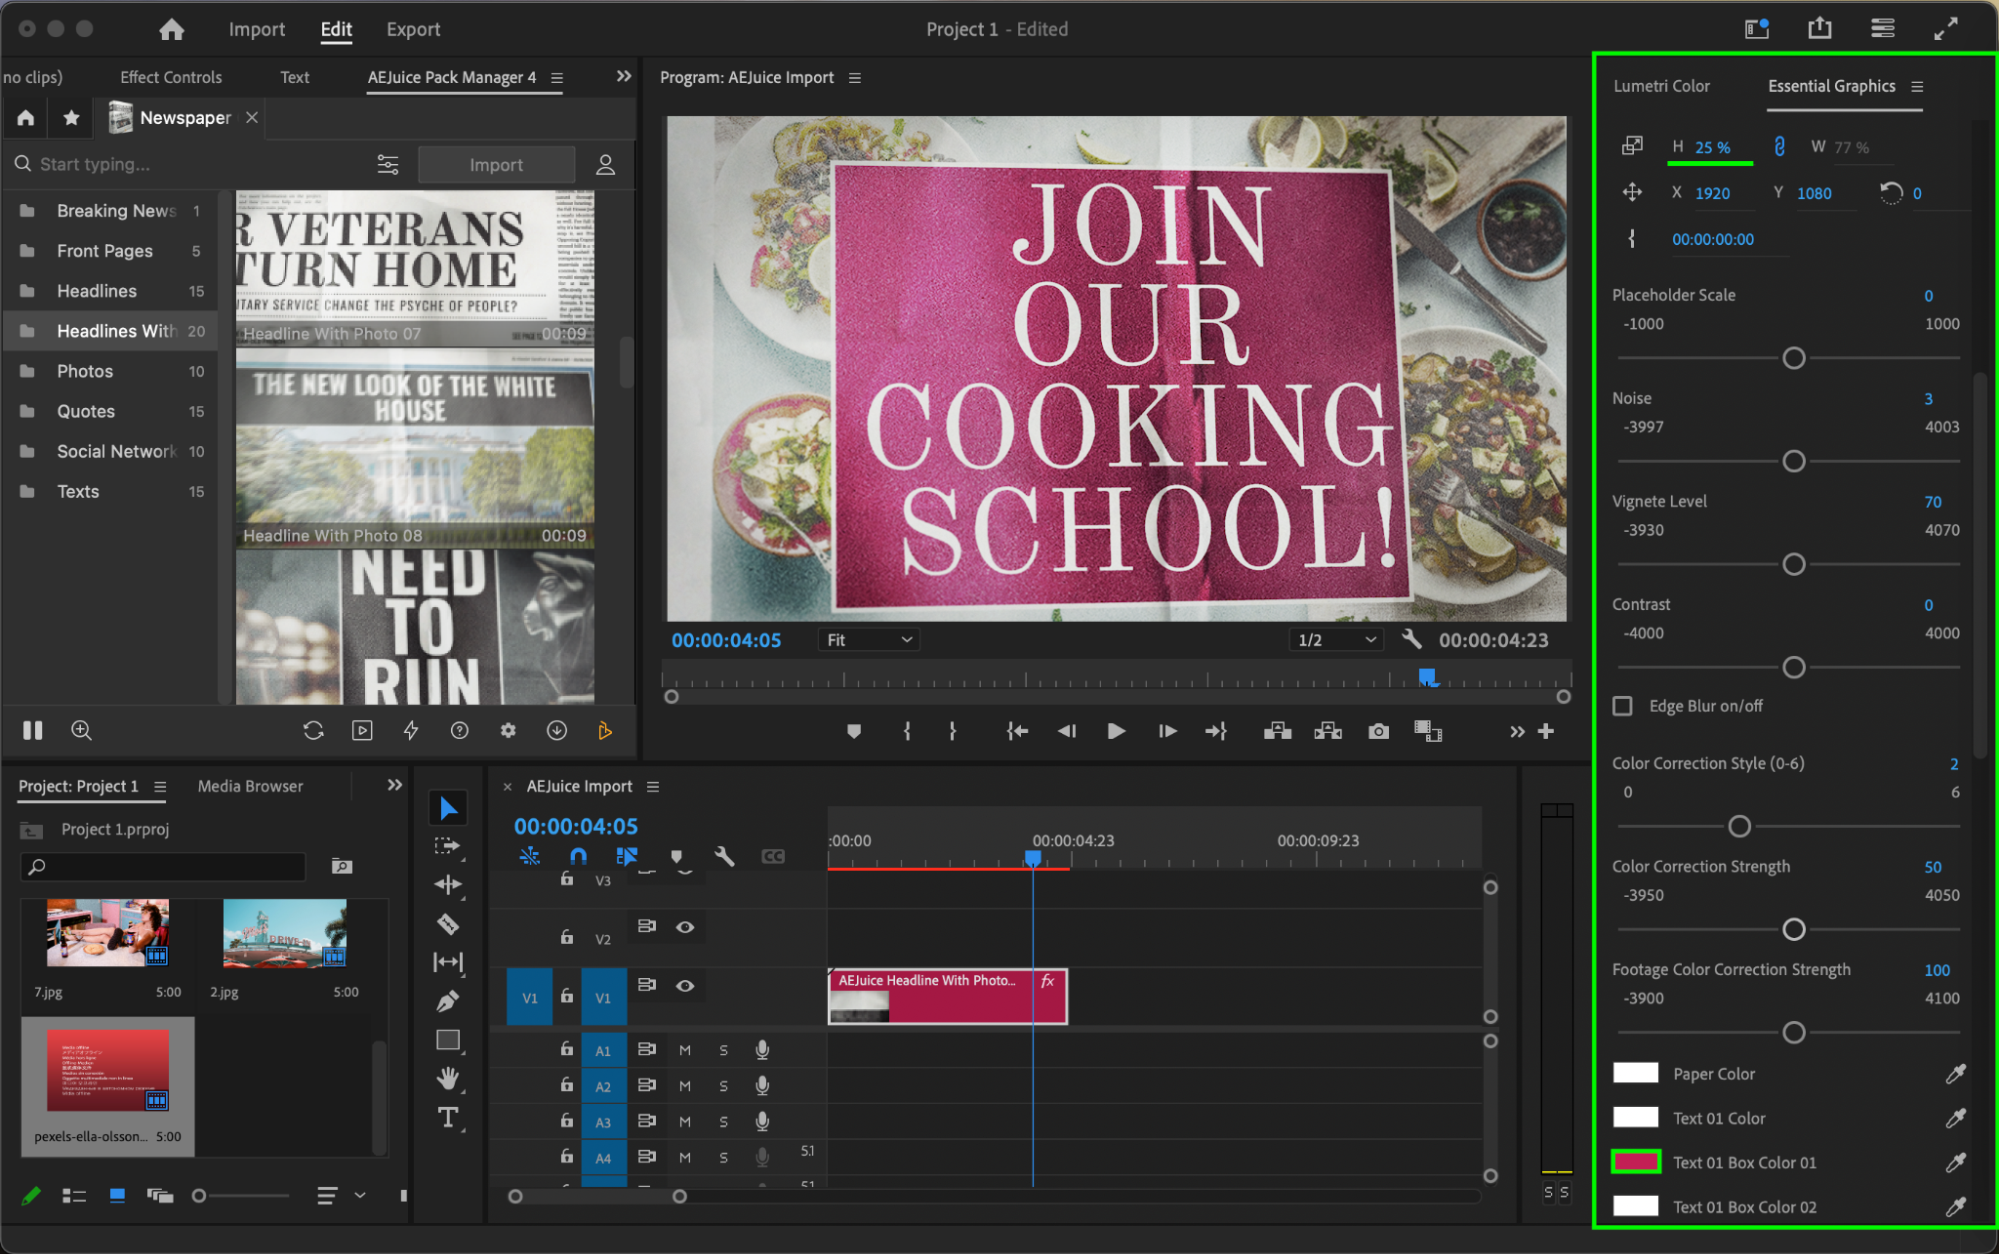This screenshot has width=1999, height=1255.
Task: Switch to Lumetri Color tab
Action: 1661,86
